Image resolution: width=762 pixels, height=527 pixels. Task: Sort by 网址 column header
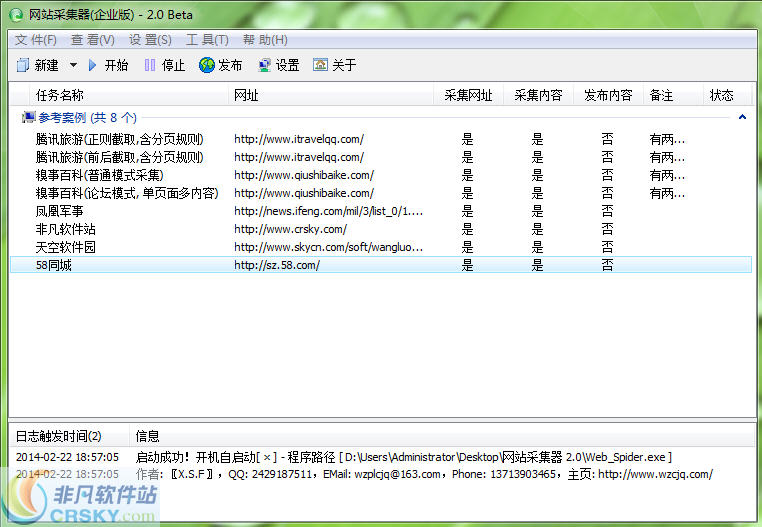pyautogui.click(x=331, y=95)
